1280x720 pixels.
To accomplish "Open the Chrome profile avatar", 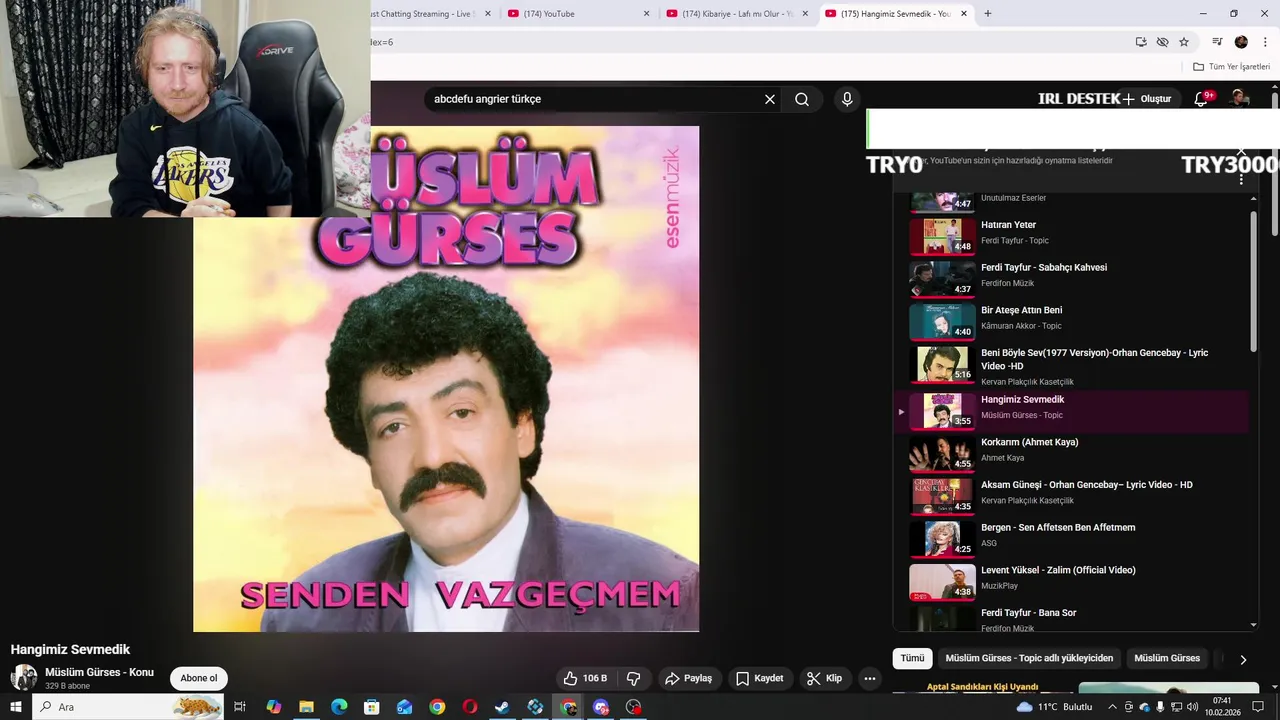I will tap(1241, 42).
